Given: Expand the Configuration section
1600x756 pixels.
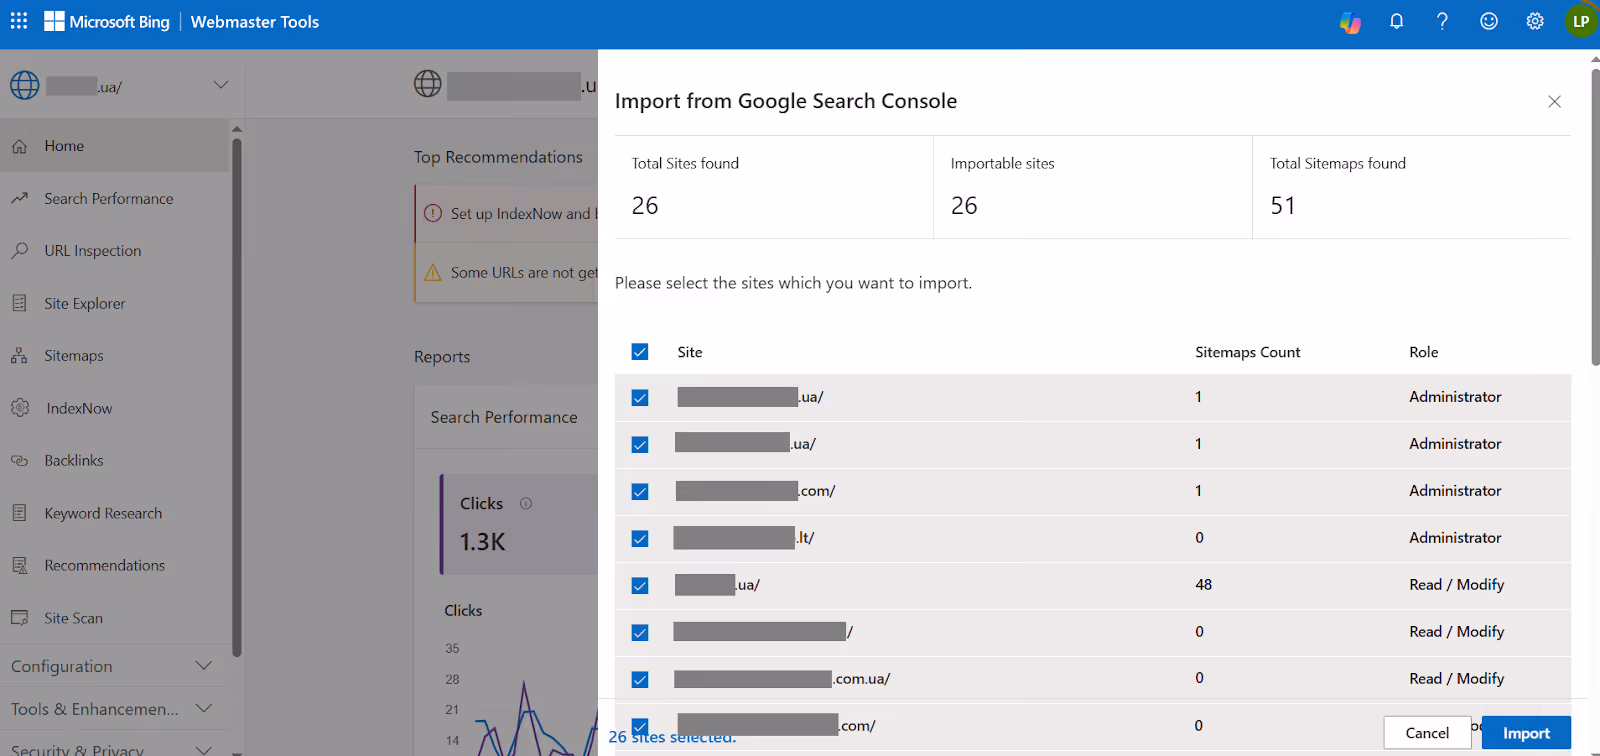Looking at the screenshot, I should [204, 666].
